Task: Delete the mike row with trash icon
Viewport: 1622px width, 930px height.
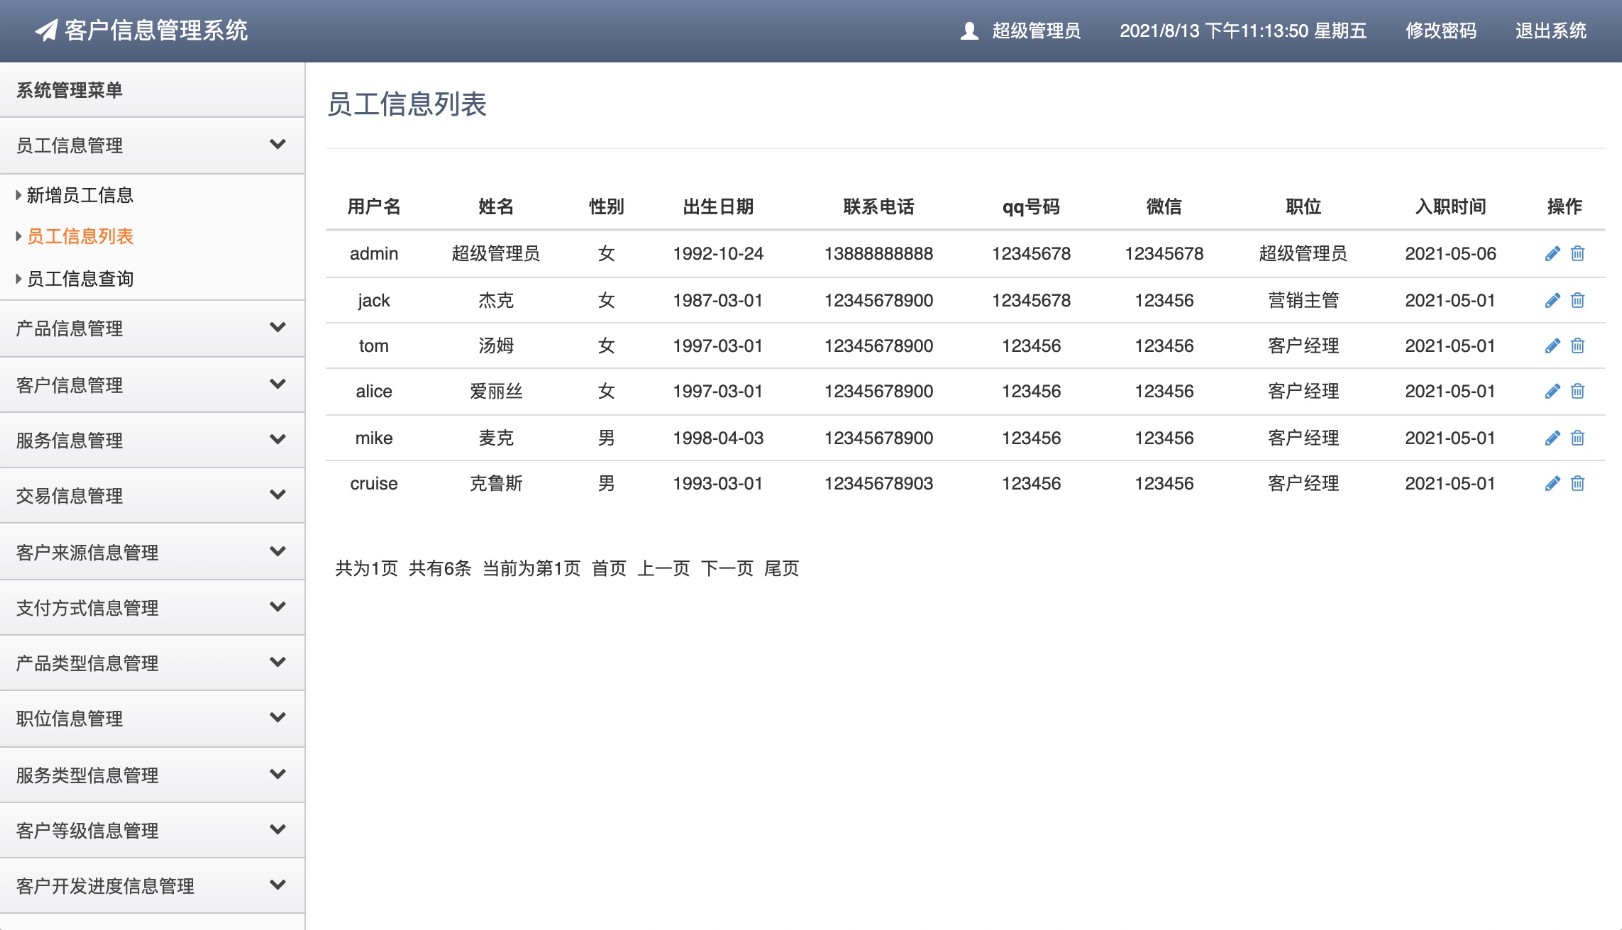Action: pos(1577,438)
